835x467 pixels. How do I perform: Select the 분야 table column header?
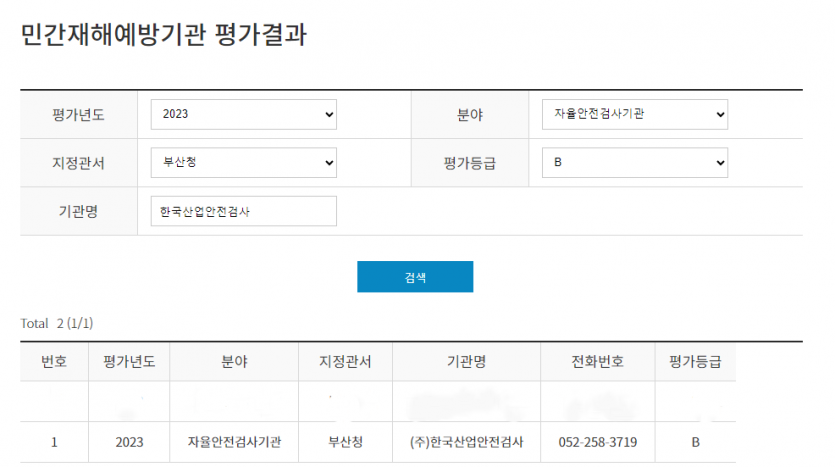coord(234,362)
